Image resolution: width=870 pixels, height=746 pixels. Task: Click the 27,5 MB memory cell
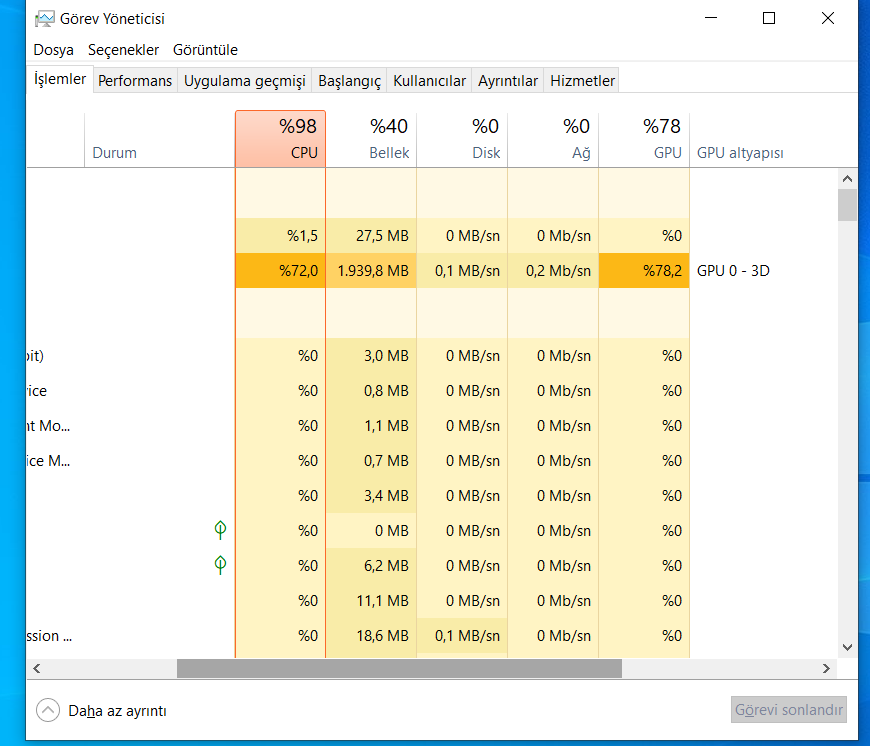point(371,236)
